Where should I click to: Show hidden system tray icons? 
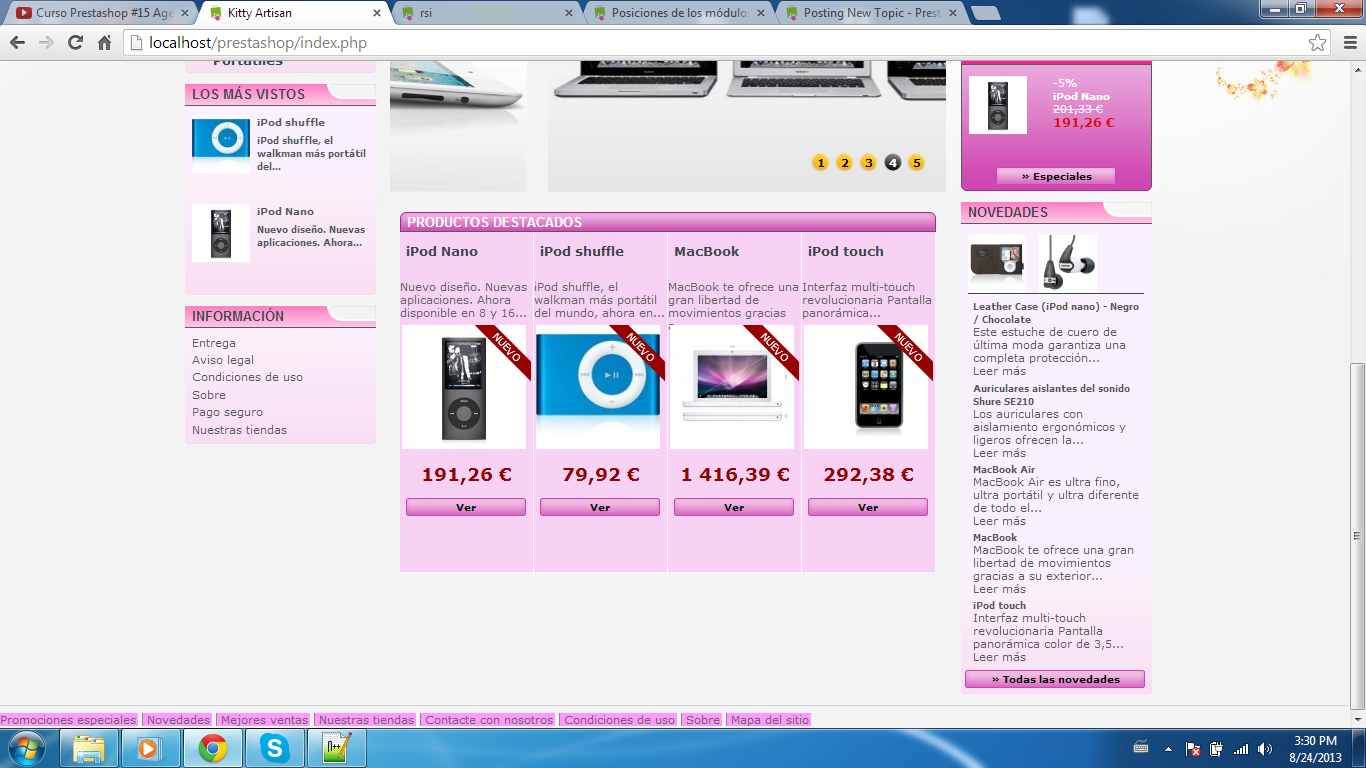1168,748
